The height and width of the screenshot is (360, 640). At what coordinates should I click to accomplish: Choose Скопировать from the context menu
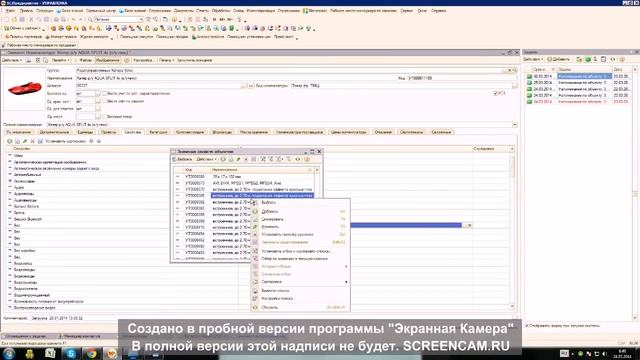tap(300, 219)
